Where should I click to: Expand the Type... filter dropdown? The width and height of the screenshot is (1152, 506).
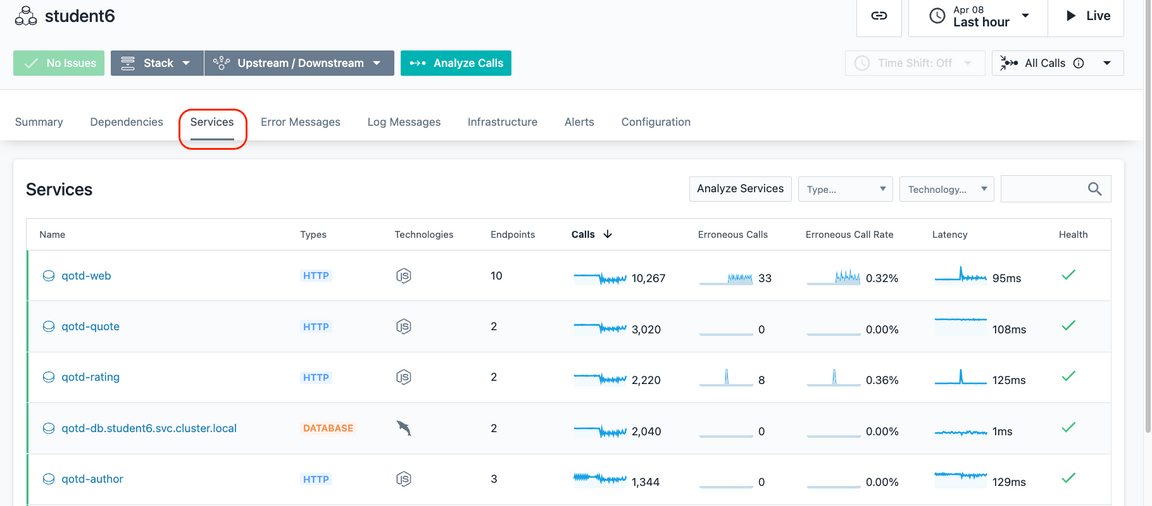846,189
